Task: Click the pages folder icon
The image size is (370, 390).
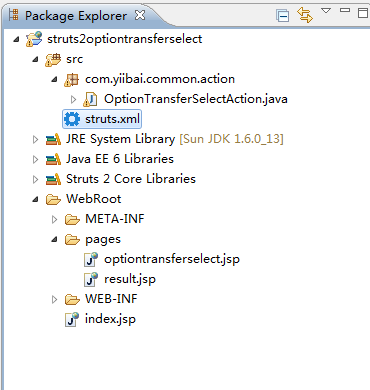Action: [x=72, y=240]
